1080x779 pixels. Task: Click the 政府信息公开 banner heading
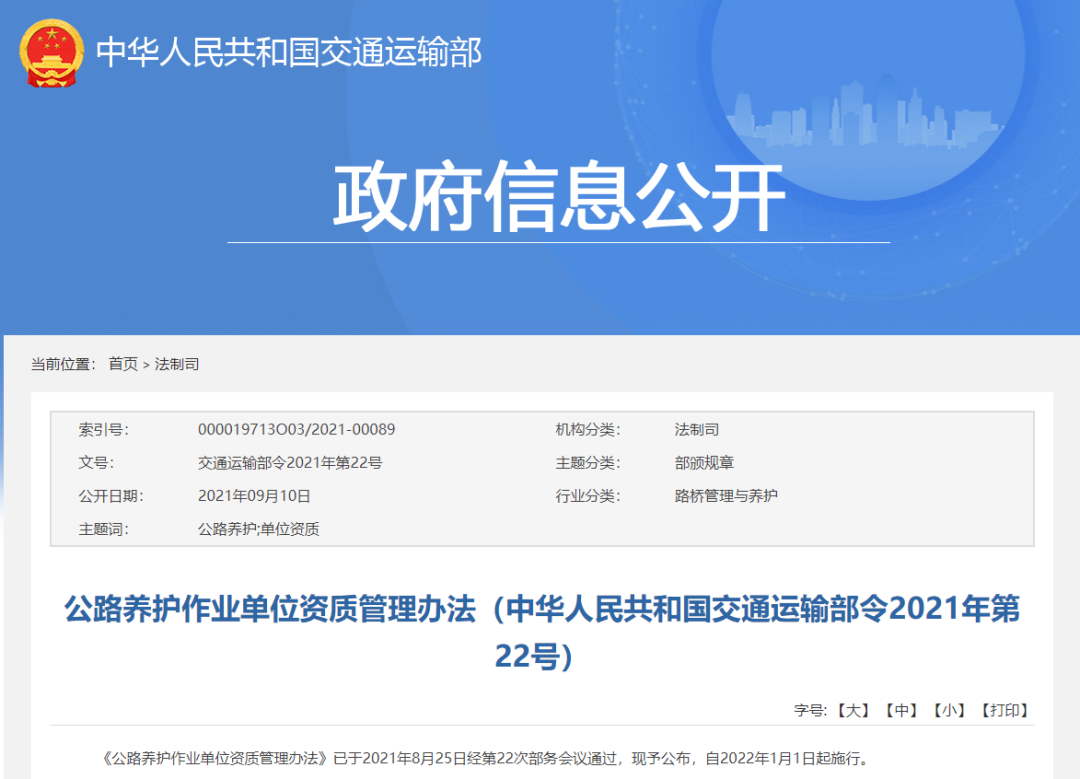558,198
